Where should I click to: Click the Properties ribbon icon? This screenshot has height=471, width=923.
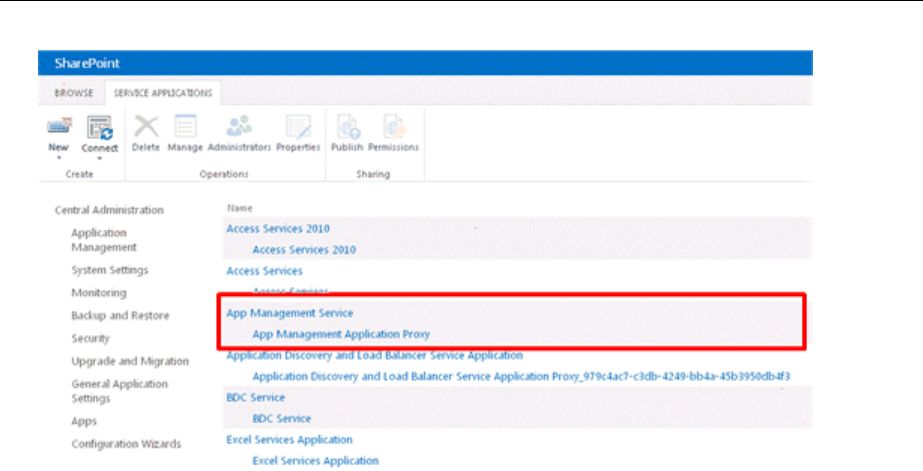pyautogui.click(x=298, y=126)
